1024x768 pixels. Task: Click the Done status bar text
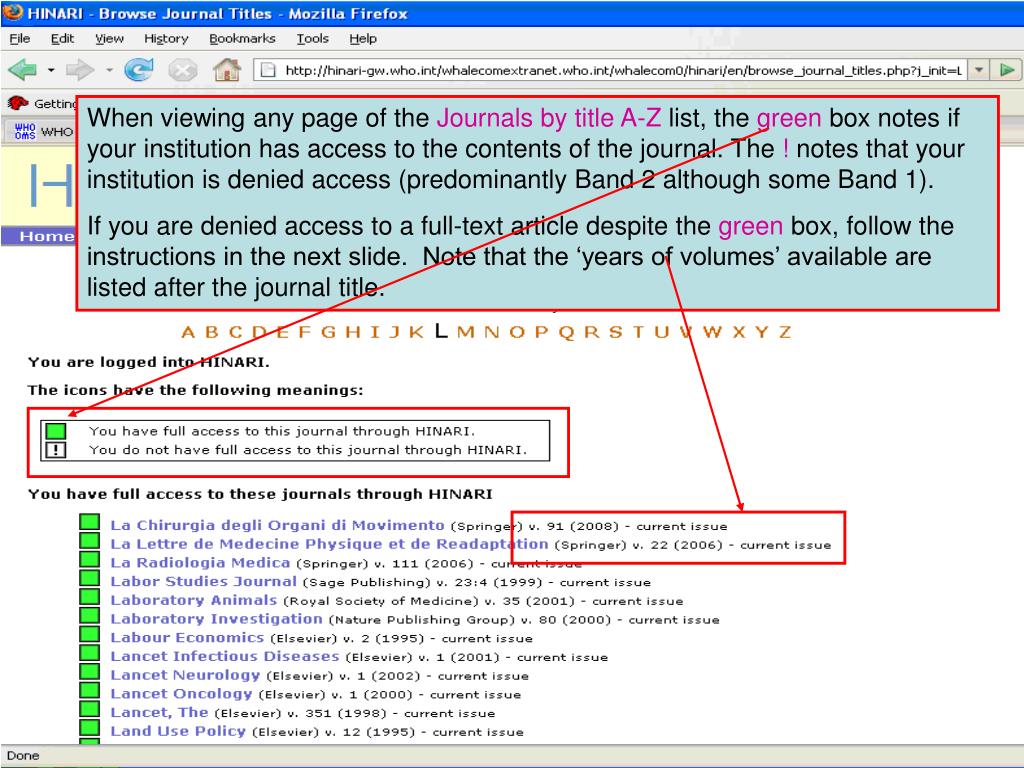pyautogui.click(x=23, y=756)
